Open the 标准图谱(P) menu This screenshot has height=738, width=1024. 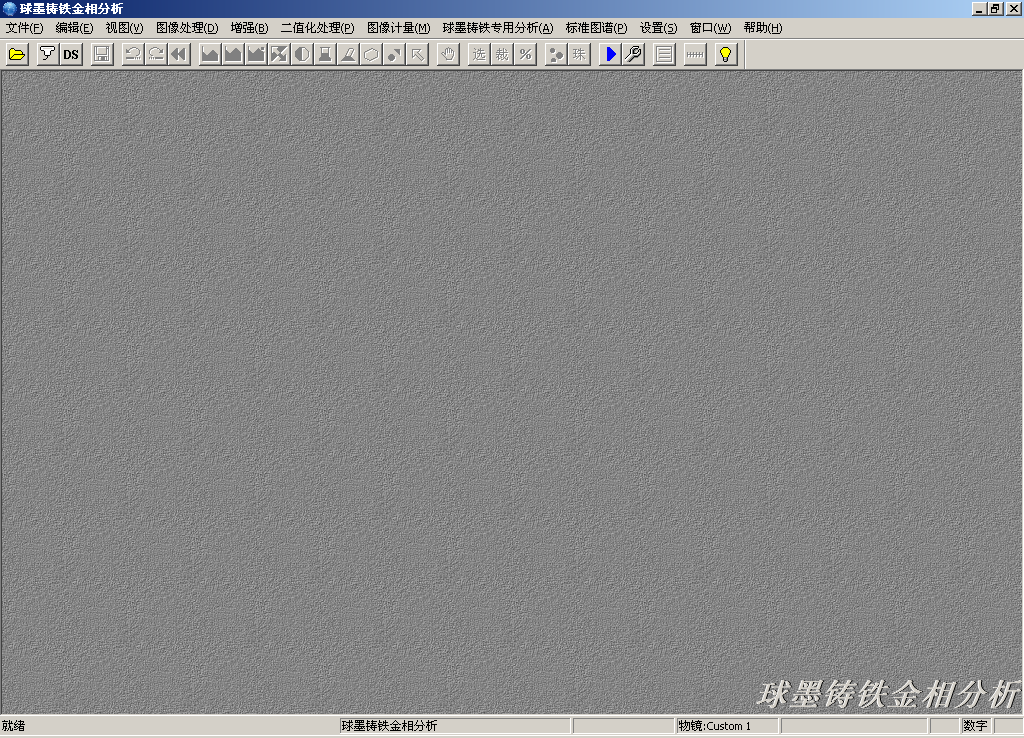pos(596,28)
